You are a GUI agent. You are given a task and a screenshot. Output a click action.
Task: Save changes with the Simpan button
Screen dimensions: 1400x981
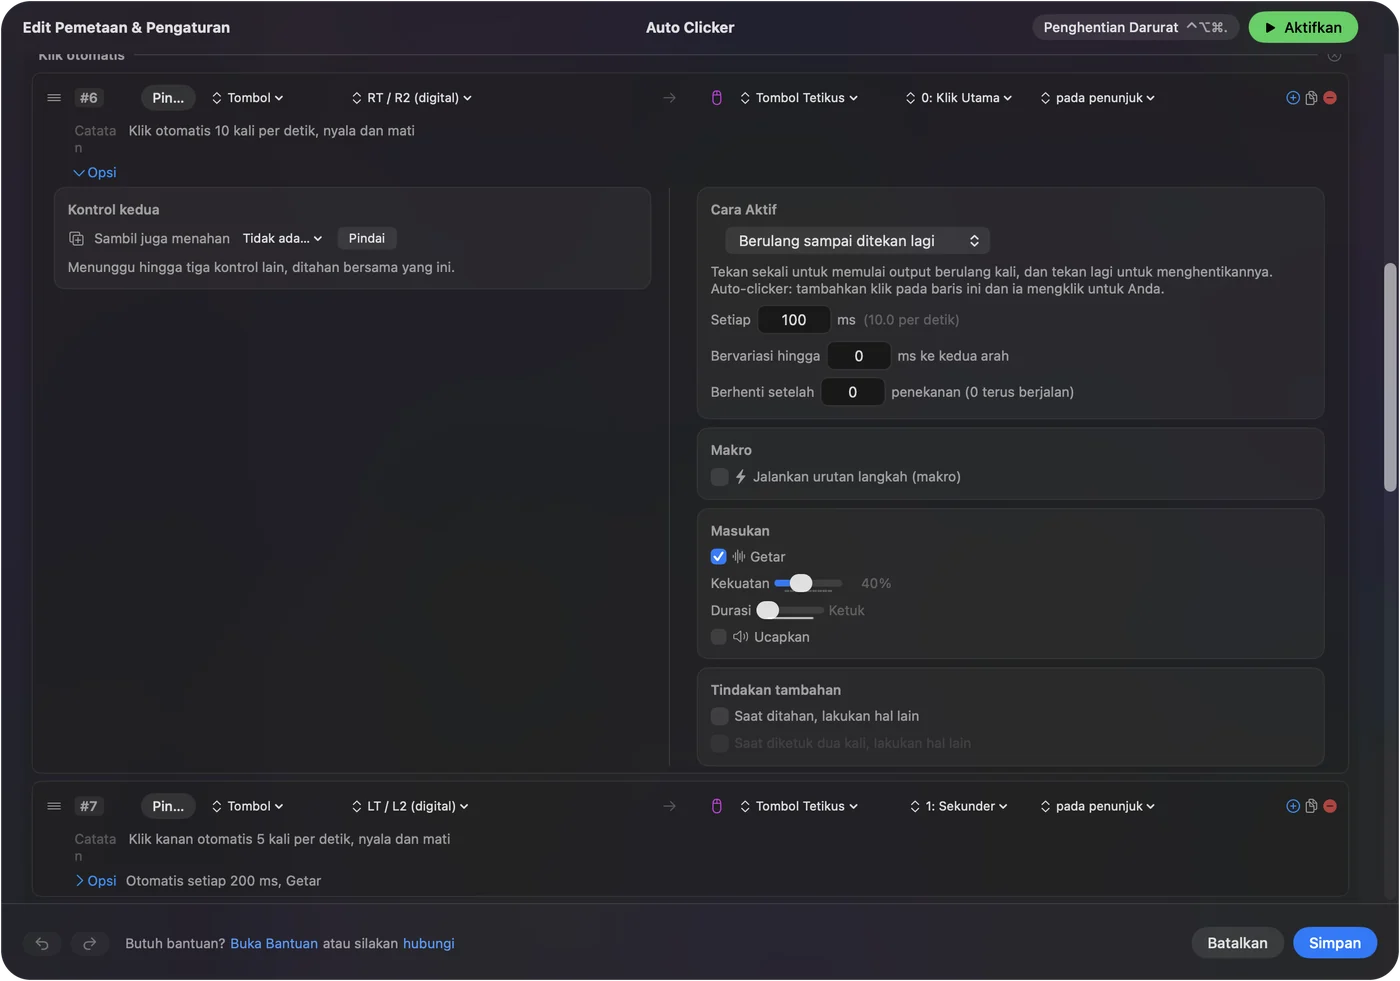[x=1335, y=943]
